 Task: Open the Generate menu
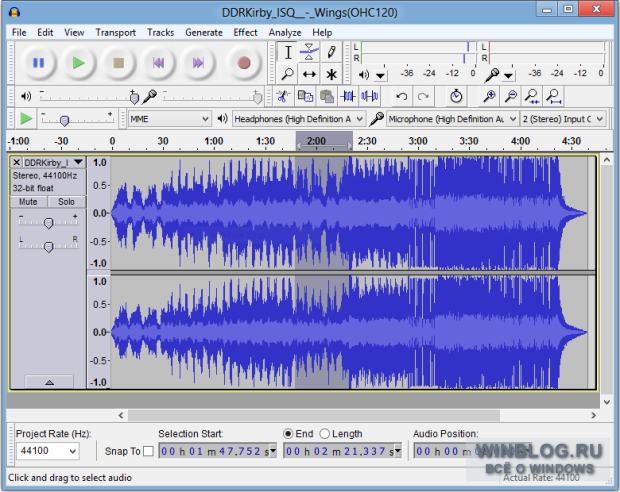click(204, 32)
